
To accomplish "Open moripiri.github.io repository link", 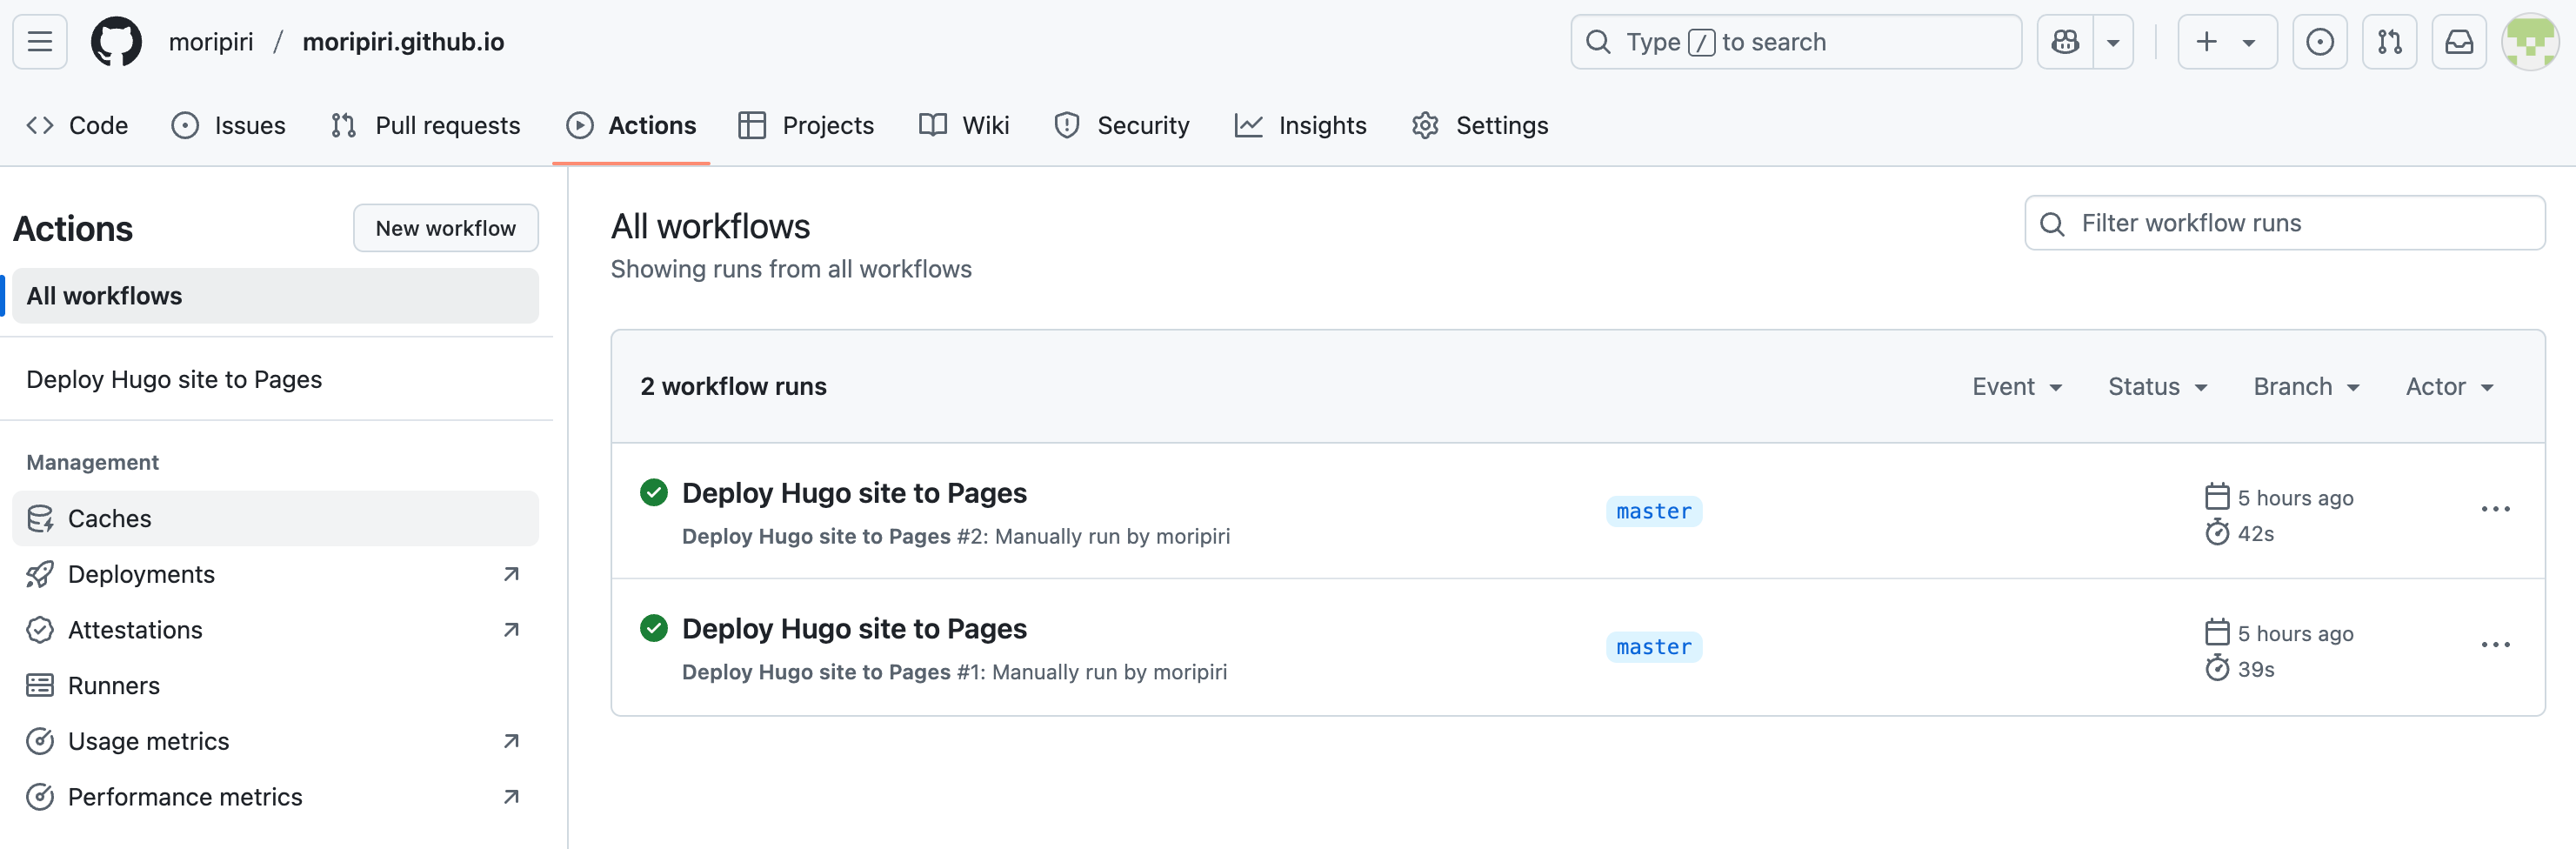I will [x=403, y=42].
